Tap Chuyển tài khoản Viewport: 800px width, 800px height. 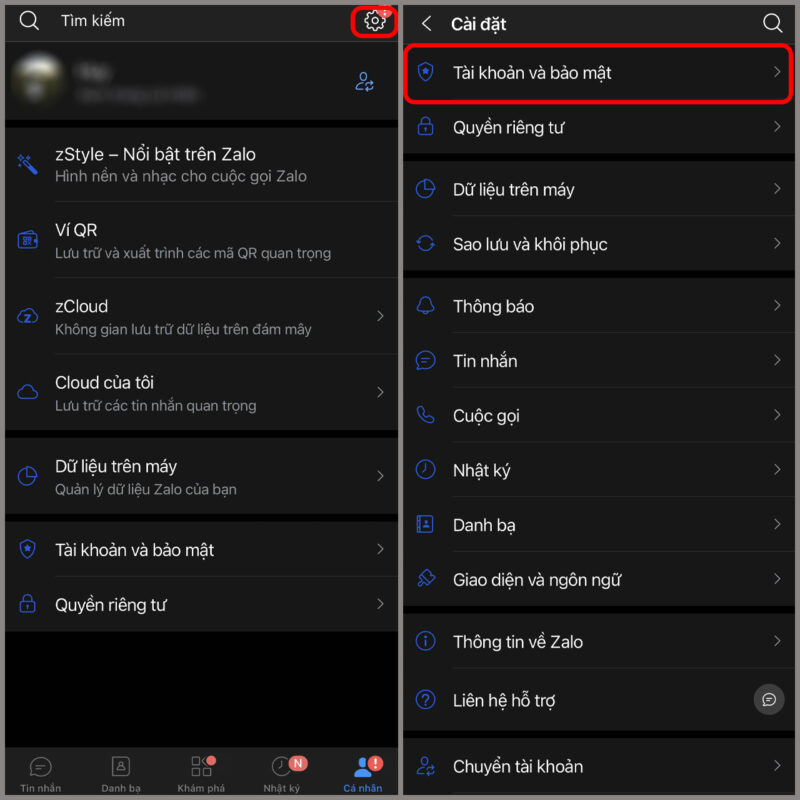point(598,766)
